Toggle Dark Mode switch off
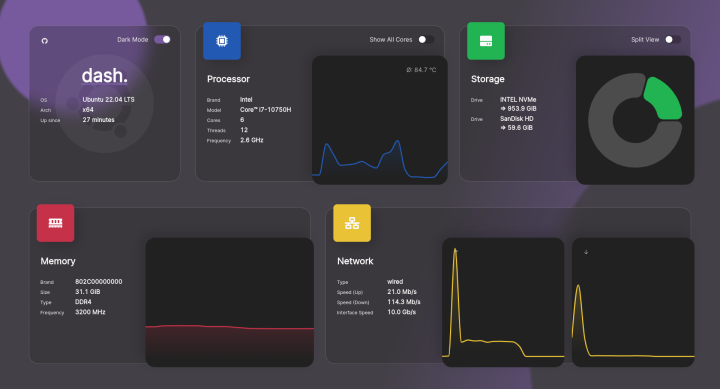This screenshot has width=720, height=389. click(162, 39)
